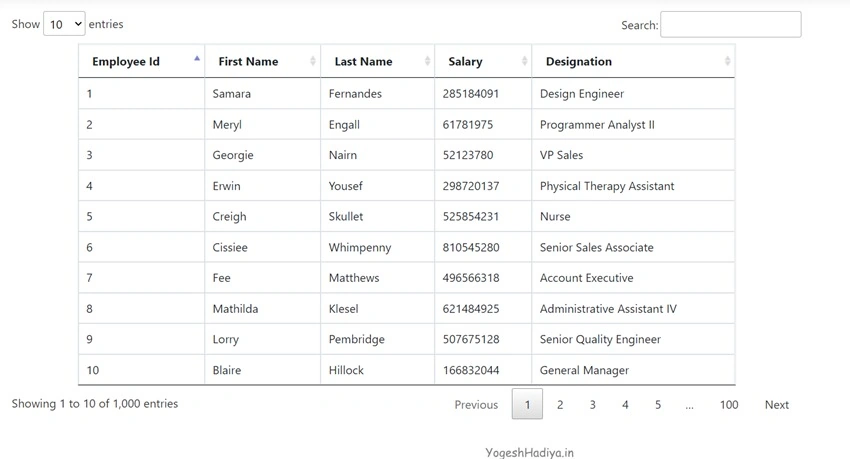
Task: Click the First Name column sort icon
Action: click(313, 61)
